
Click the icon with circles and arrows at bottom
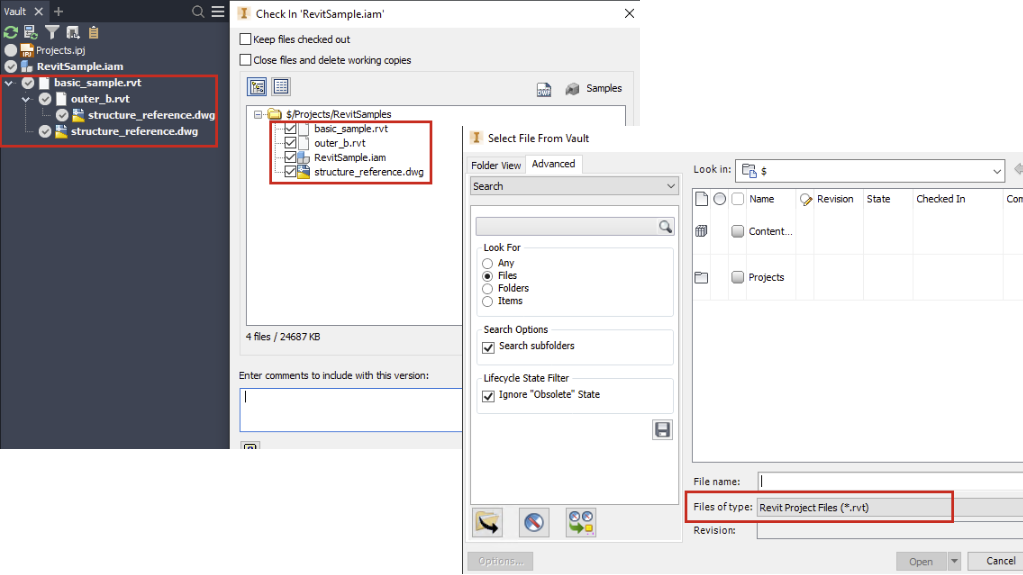pos(581,523)
